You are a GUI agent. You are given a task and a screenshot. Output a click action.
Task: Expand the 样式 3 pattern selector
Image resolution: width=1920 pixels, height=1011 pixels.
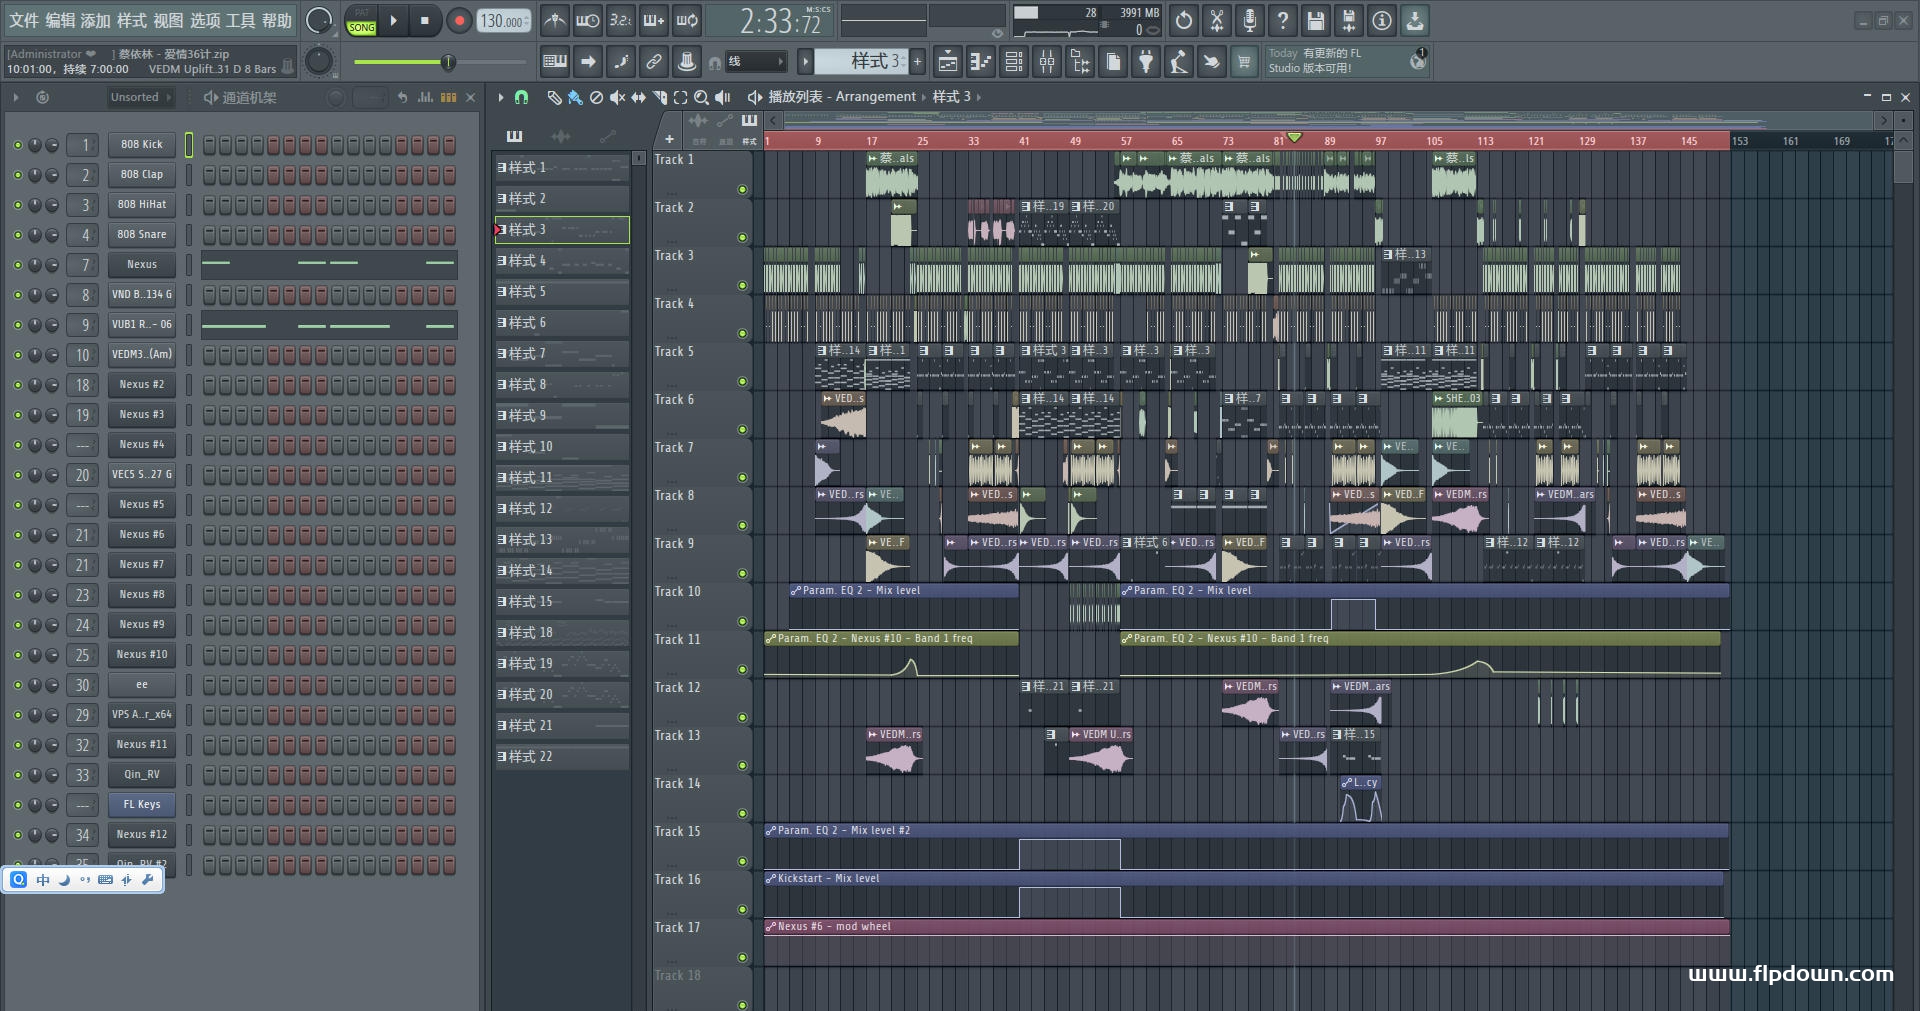tap(866, 62)
